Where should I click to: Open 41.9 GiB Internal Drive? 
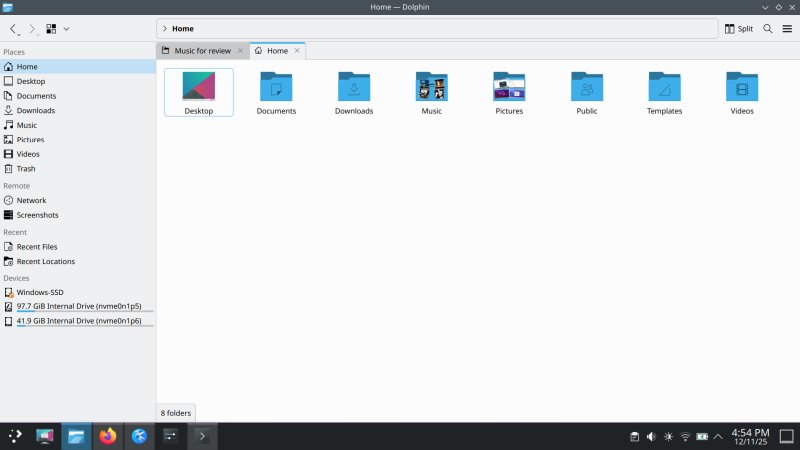tap(78, 321)
